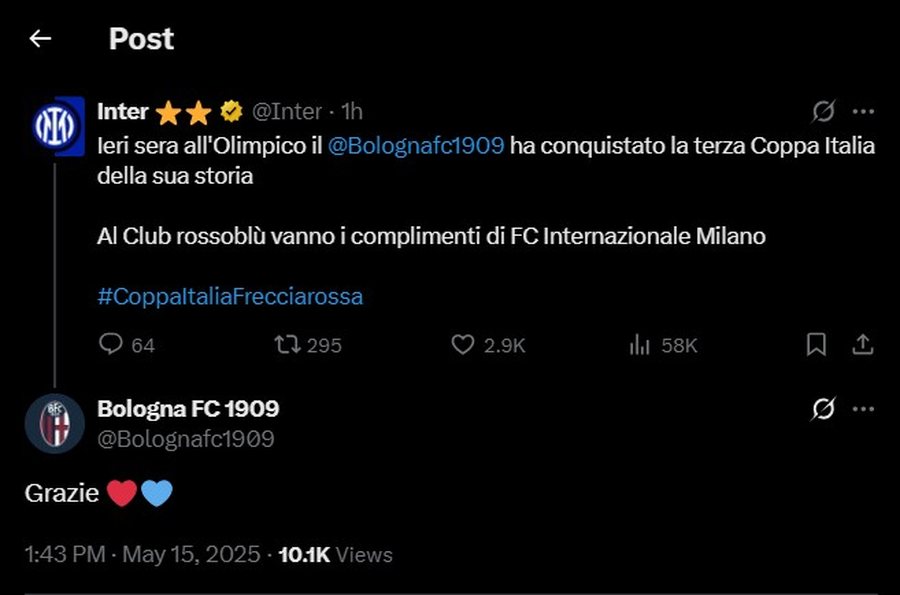The image size is (900, 595).
Task: Click the 1:43 PM May 15, 2025 timestamp
Action: (x=142, y=554)
